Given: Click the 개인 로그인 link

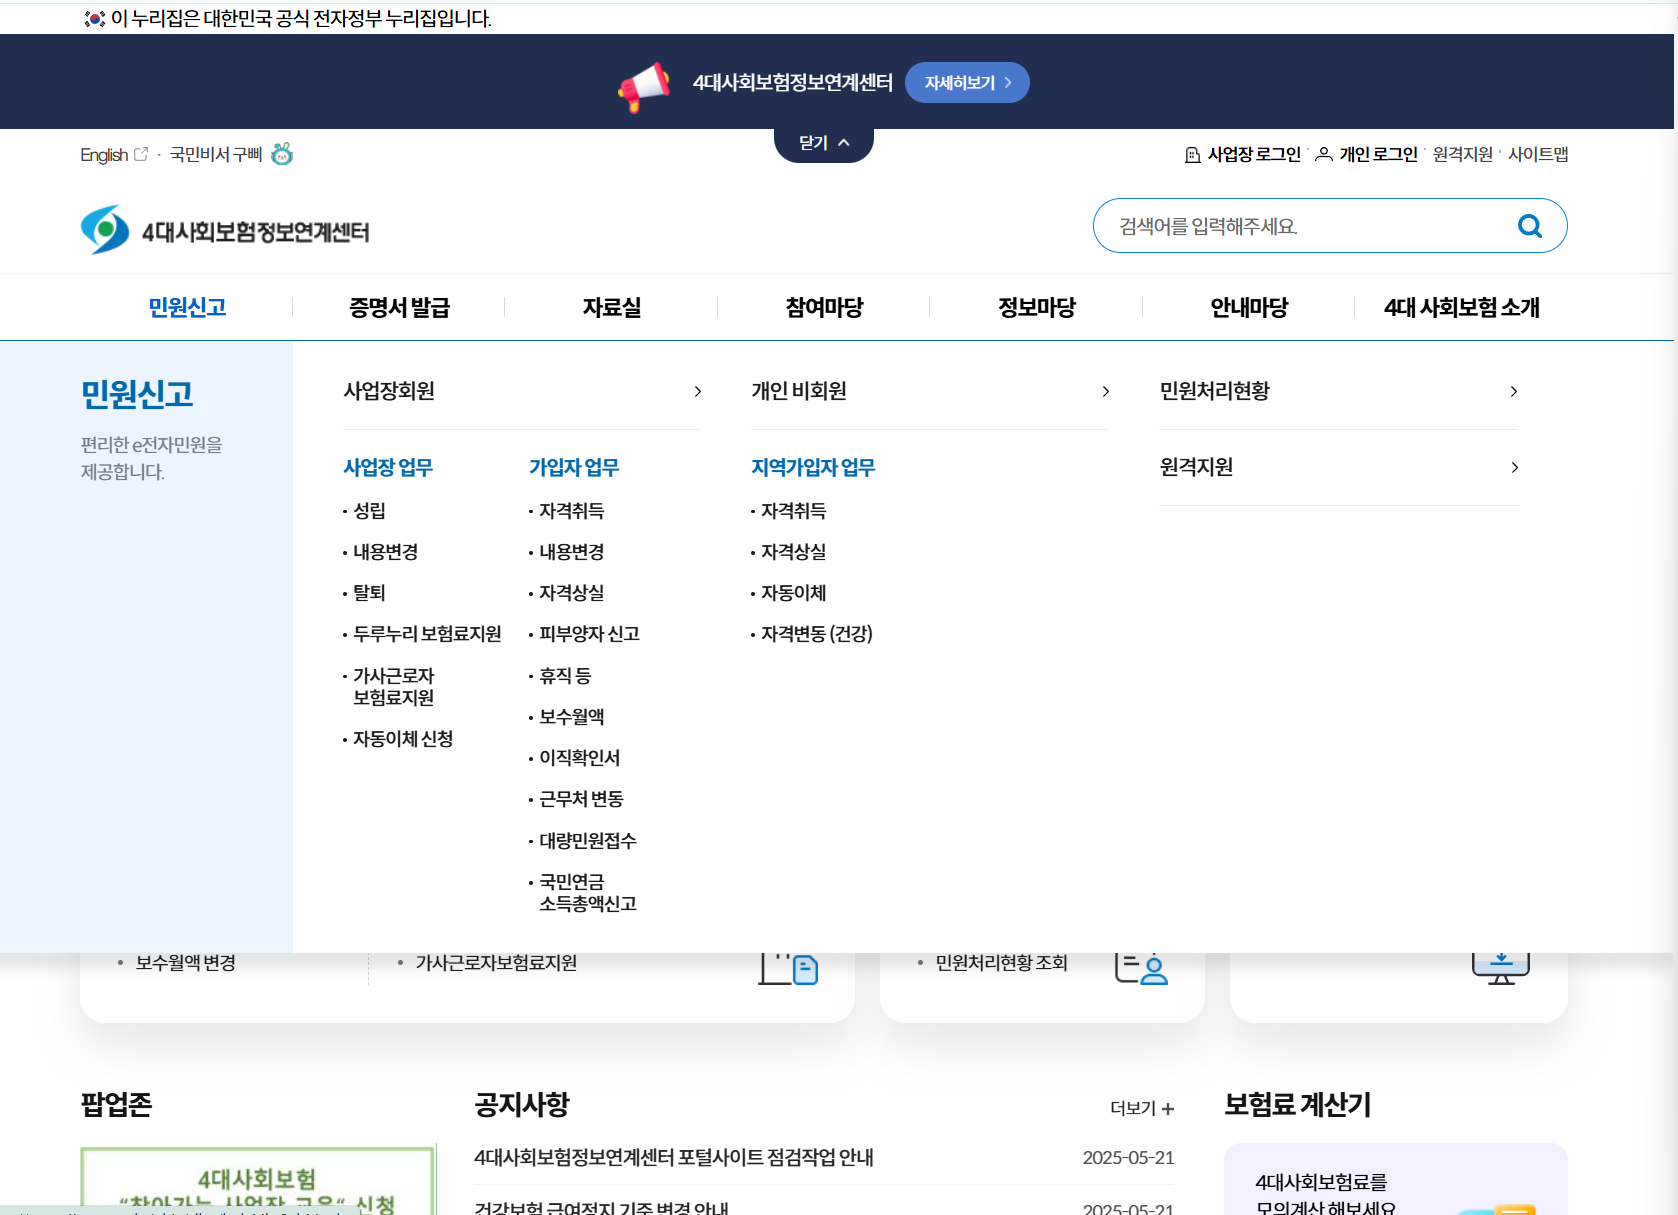Looking at the screenshot, I should coord(1378,154).
